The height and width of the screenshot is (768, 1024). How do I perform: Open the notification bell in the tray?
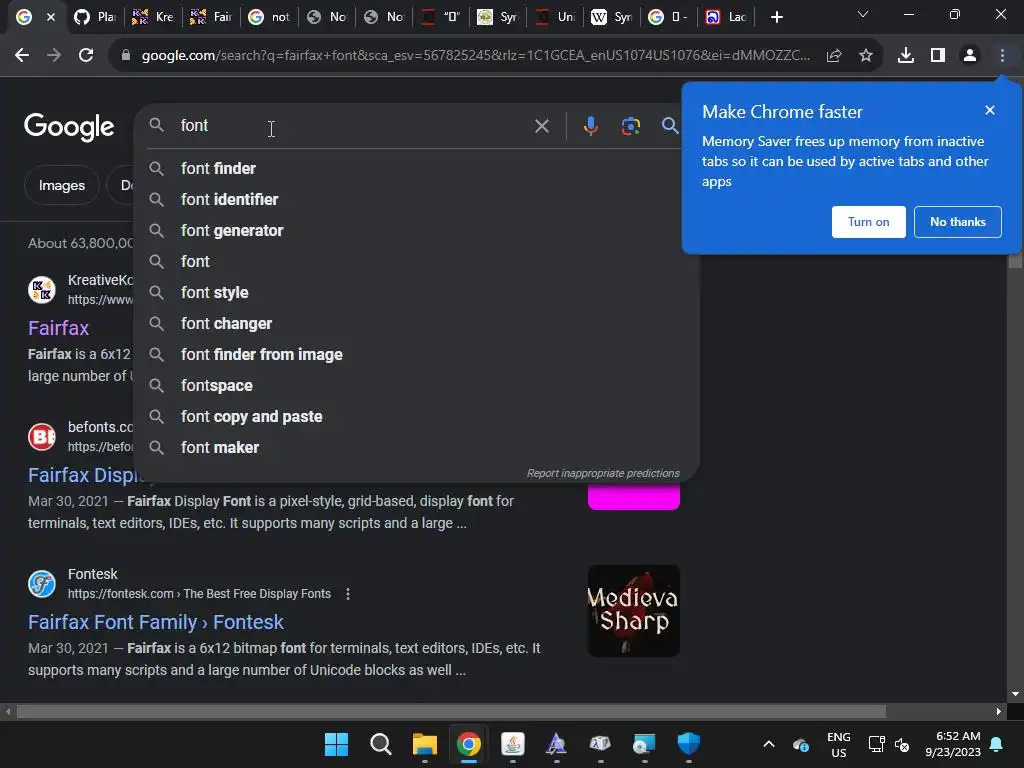coord(997,744)
